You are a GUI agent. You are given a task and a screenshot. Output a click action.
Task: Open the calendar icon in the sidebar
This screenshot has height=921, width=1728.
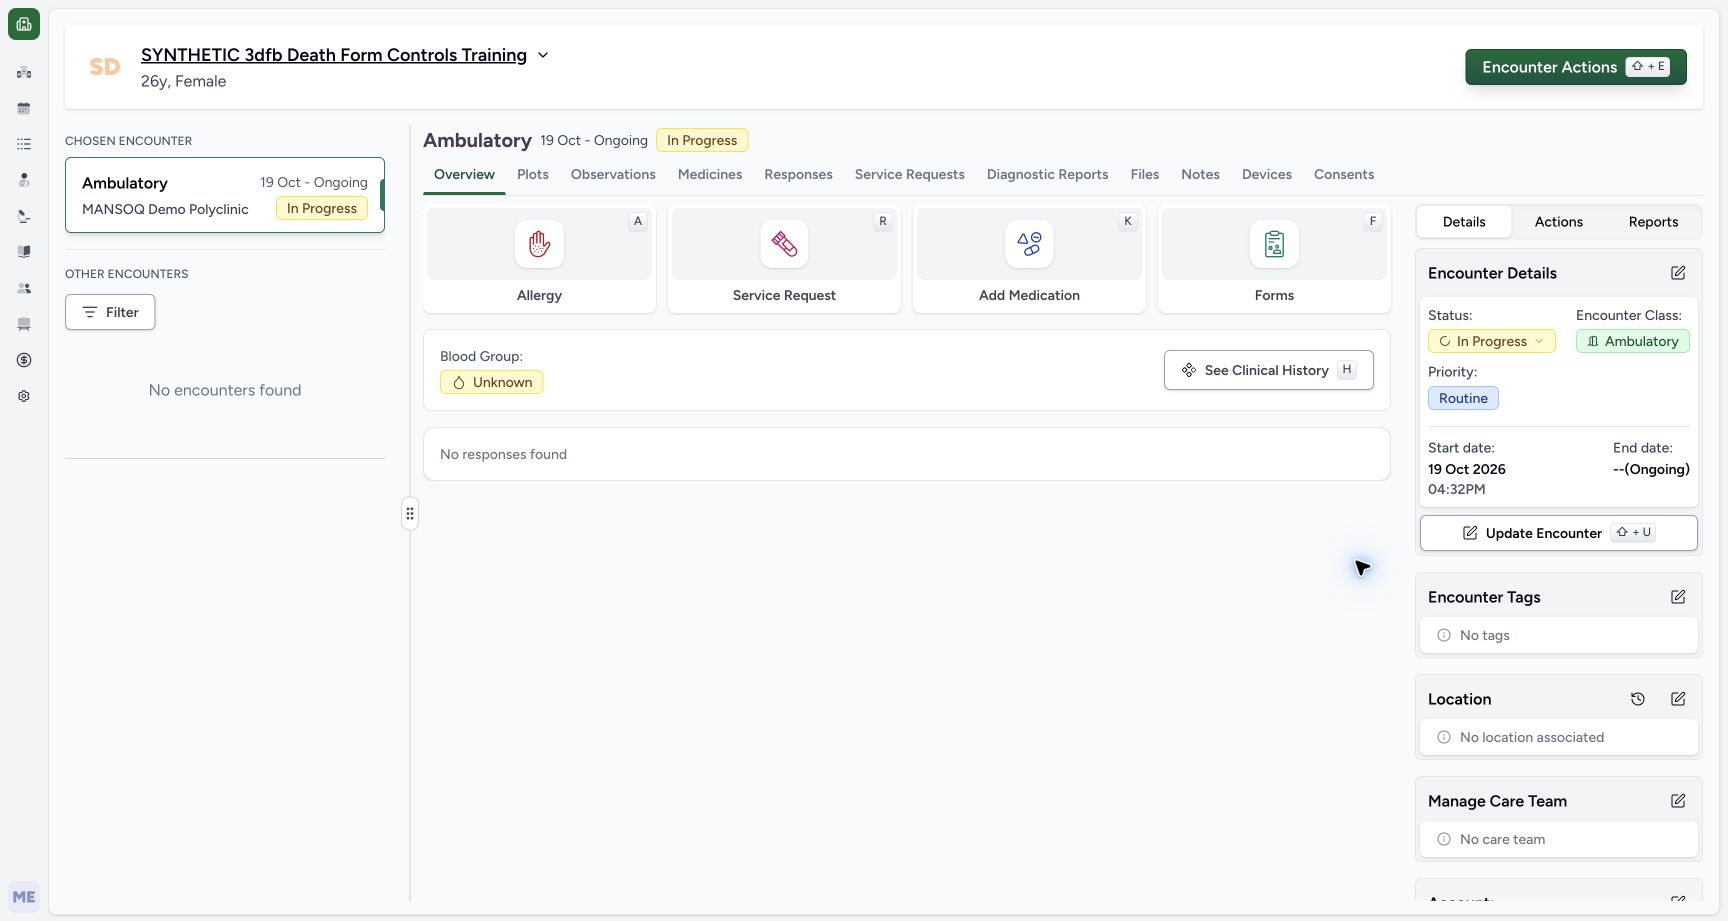24,108
